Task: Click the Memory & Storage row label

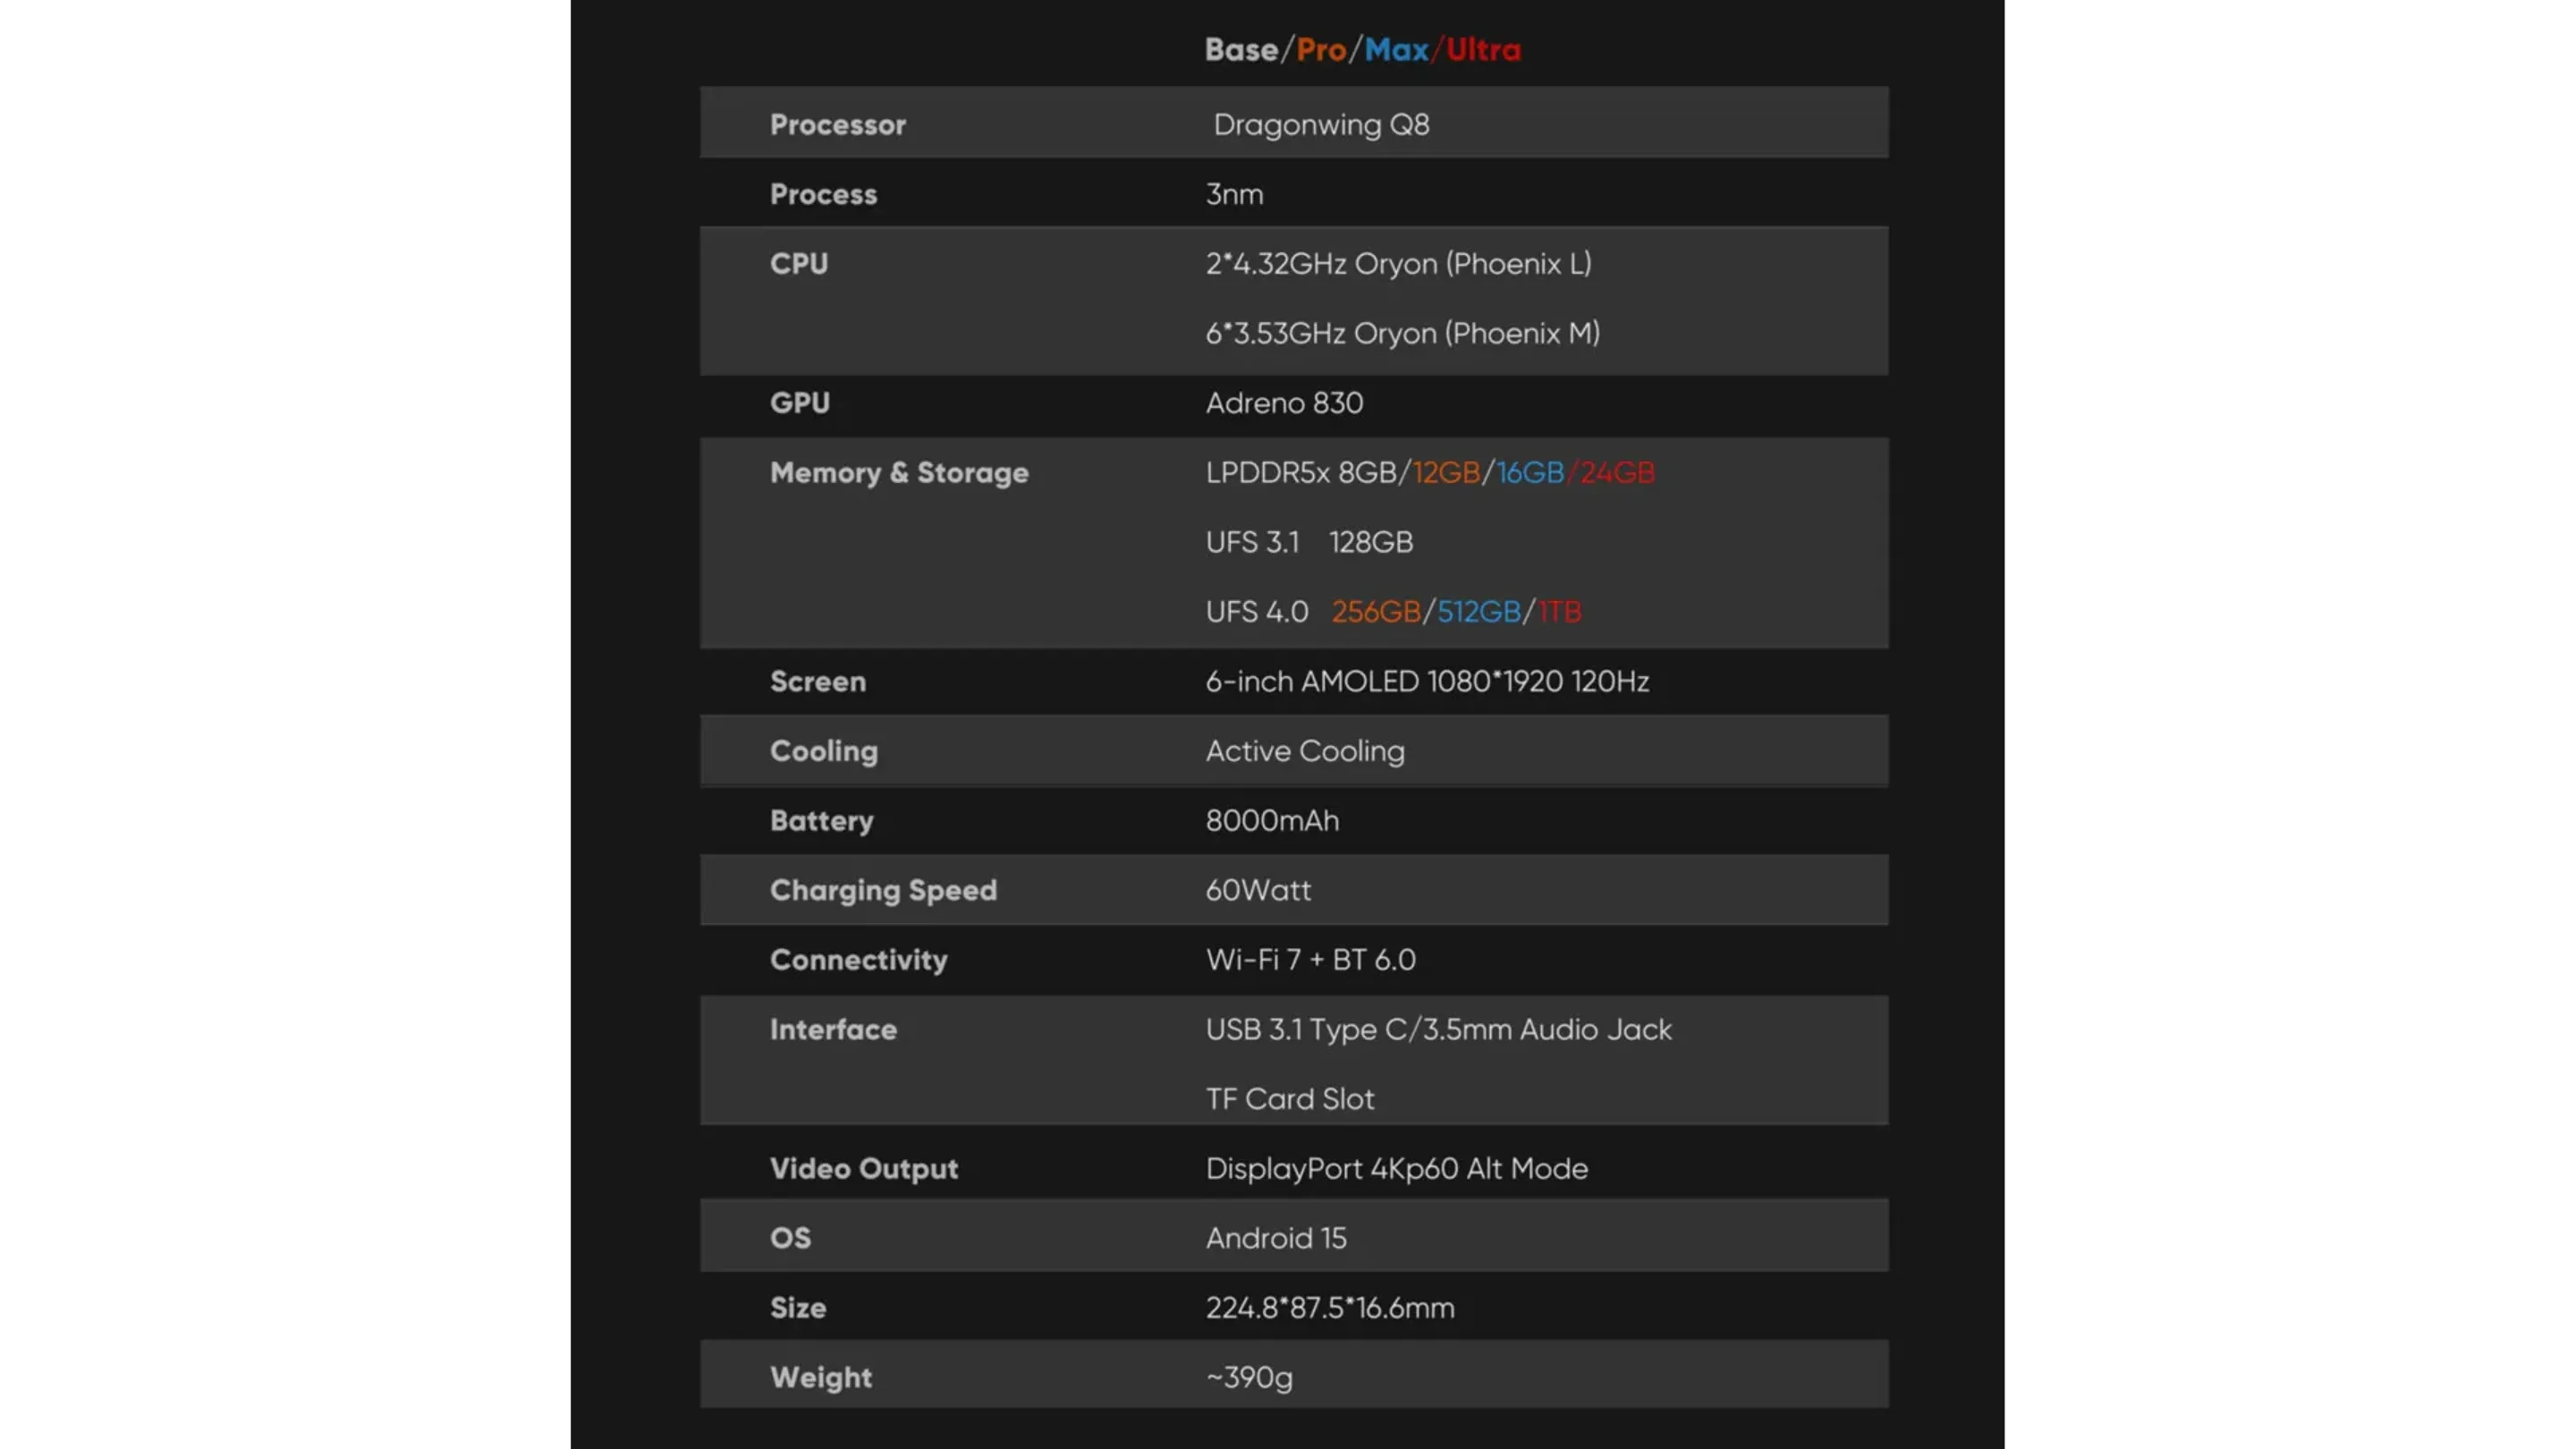Action: [898, 472]
